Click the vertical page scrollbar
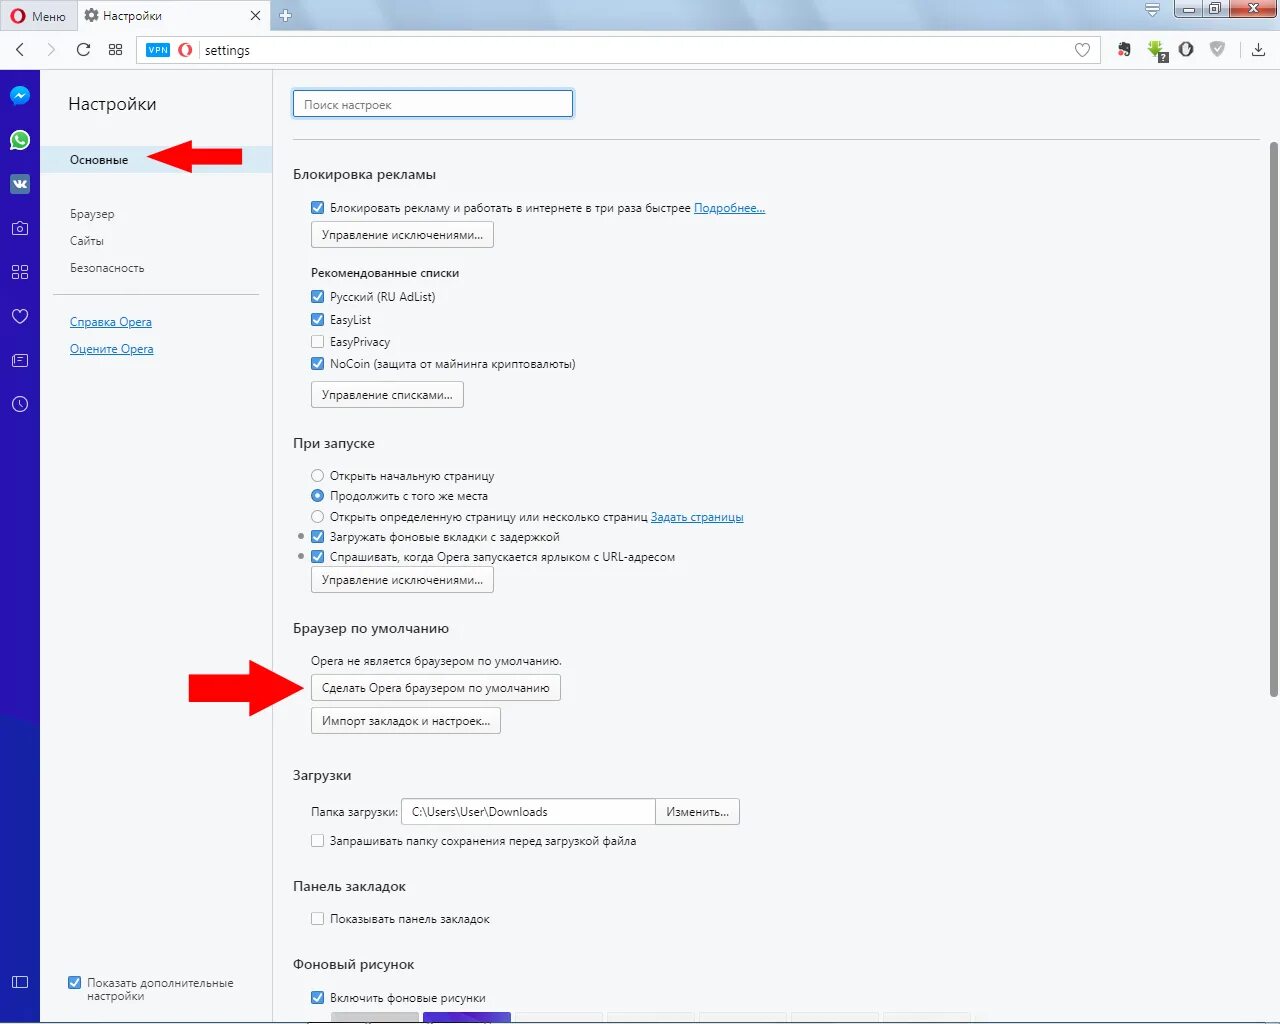The width and height of the screenshot is (1280, 1024). click(1273, 420)
